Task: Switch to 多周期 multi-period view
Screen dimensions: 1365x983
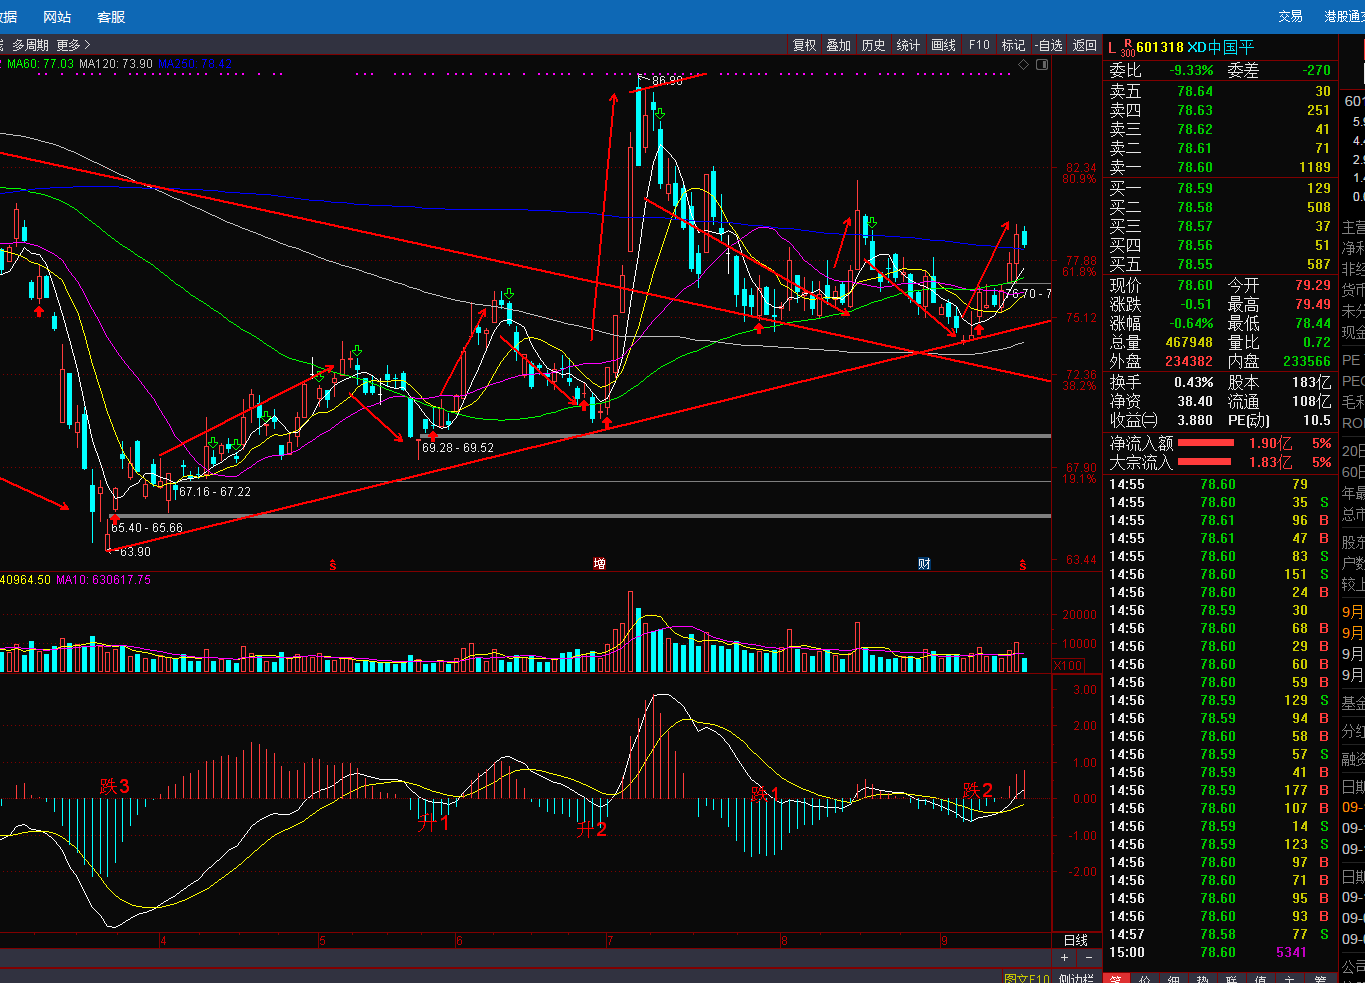Action: click(x=30, y=45)
